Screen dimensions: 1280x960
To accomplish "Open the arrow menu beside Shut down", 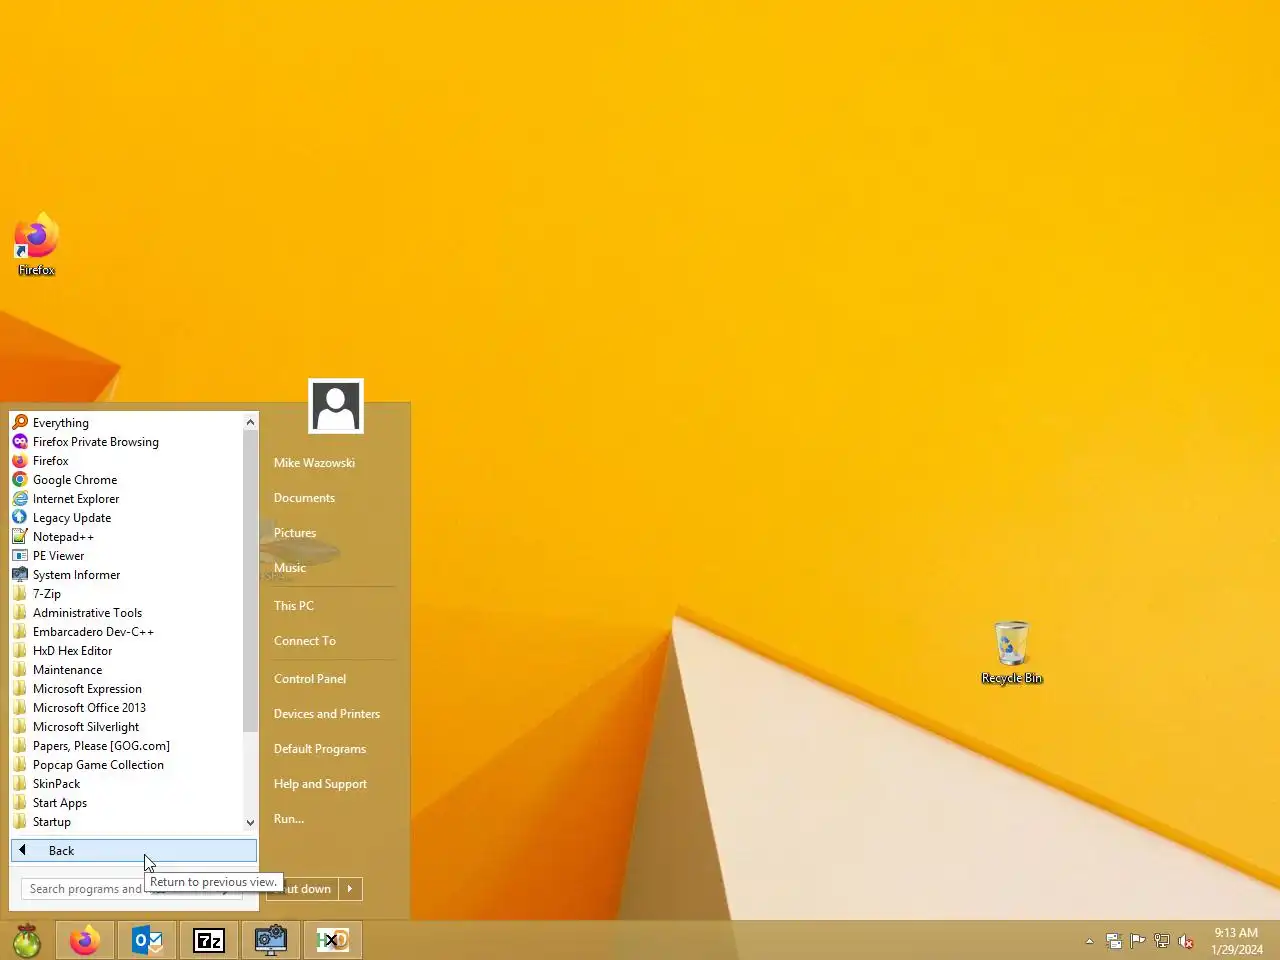I will 350,889.
